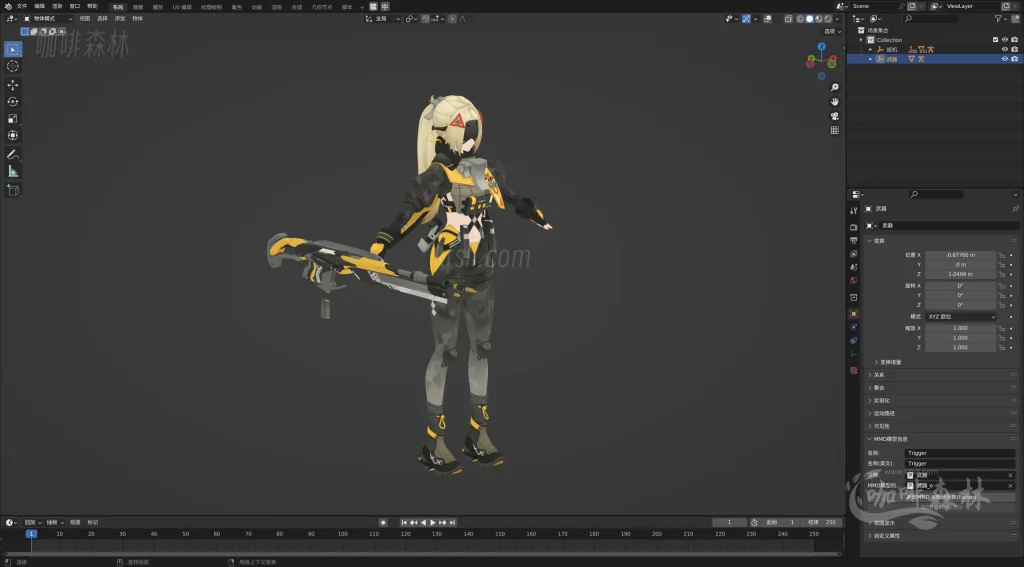
Task: Toggle eye icon on selected 武器 outliner row
Action: coord(1005,59)
